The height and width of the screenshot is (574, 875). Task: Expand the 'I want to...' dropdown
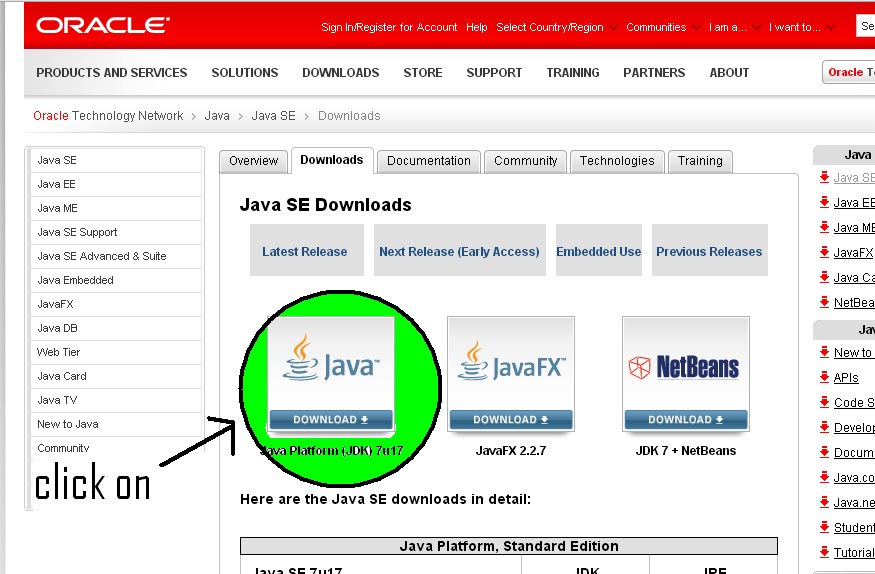coord(801,27)
